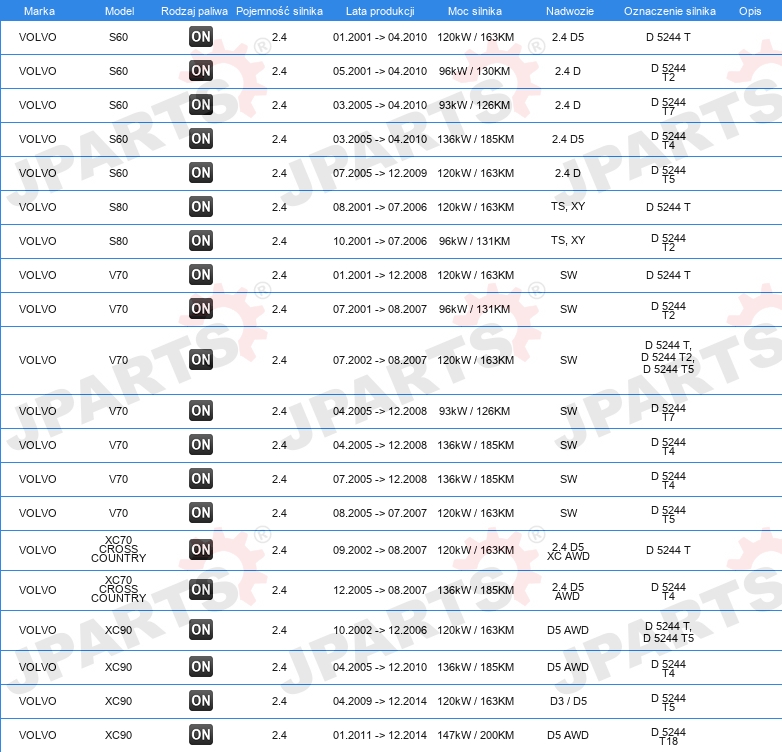
Task: Click ON icon for XC70 Cross Country 136kW / 185KM
Action: click(x=201, y=590)
